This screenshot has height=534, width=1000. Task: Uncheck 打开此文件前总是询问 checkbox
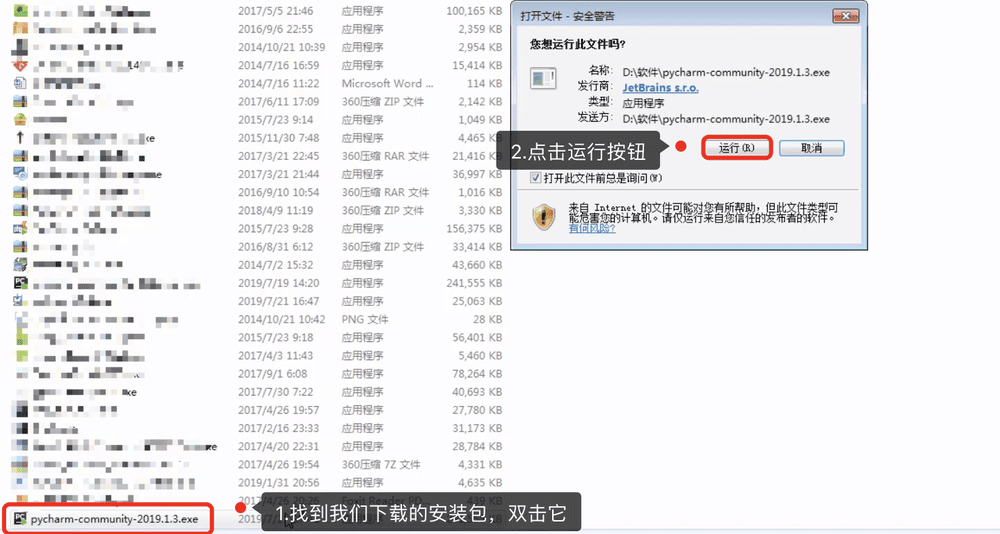pos(536,178)
